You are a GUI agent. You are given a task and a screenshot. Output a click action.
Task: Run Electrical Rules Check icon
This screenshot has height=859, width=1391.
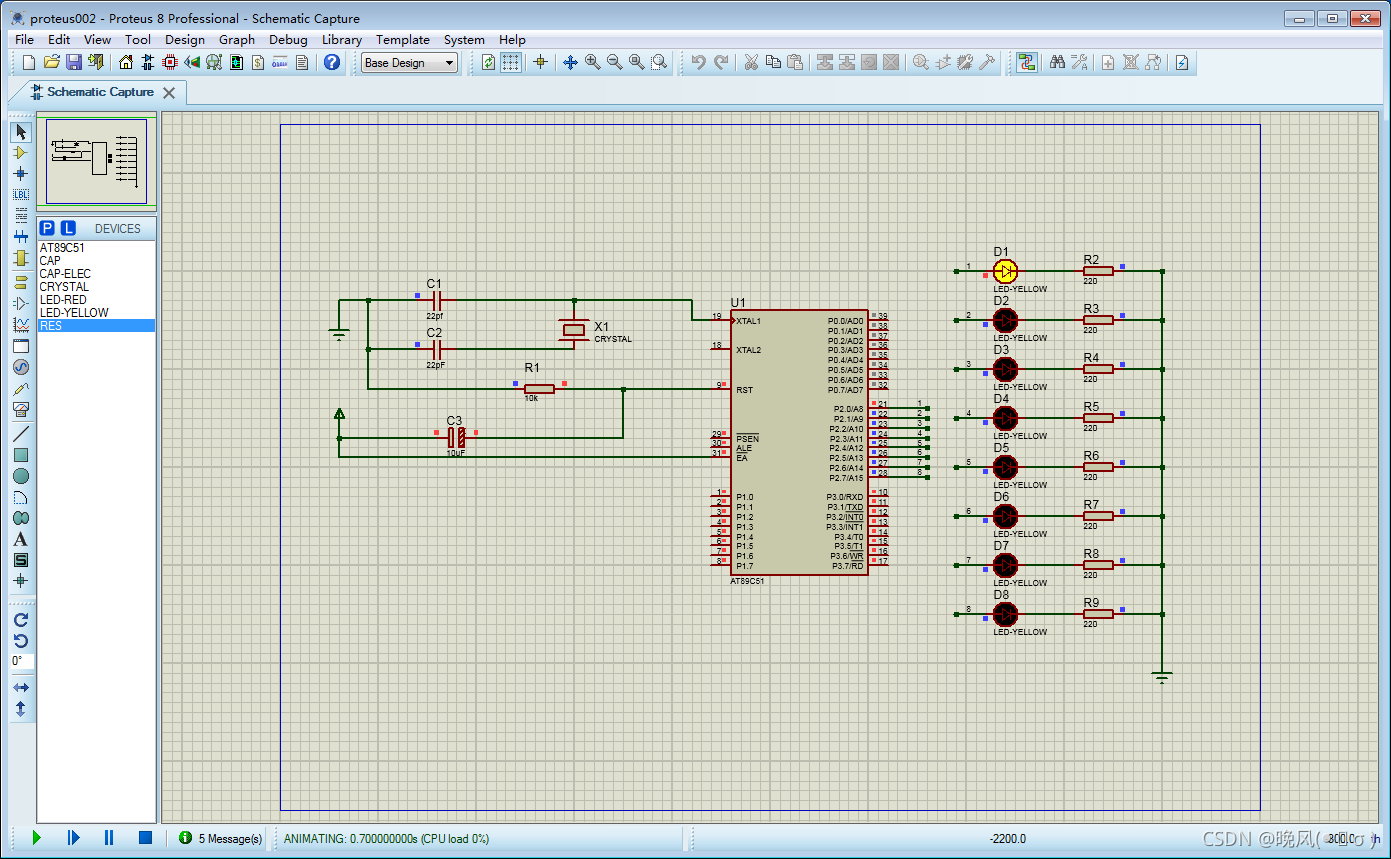click(1182, 62)
